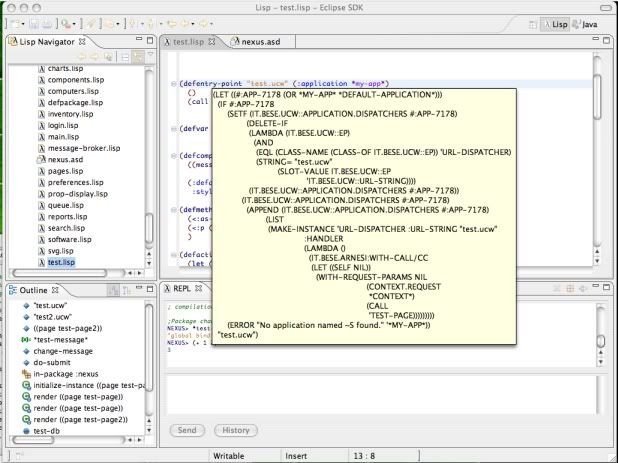Click the Back arrow in Lisp Navigator toolbar
Viewport: 618px width, 463px height.
(x=82, y=57)
